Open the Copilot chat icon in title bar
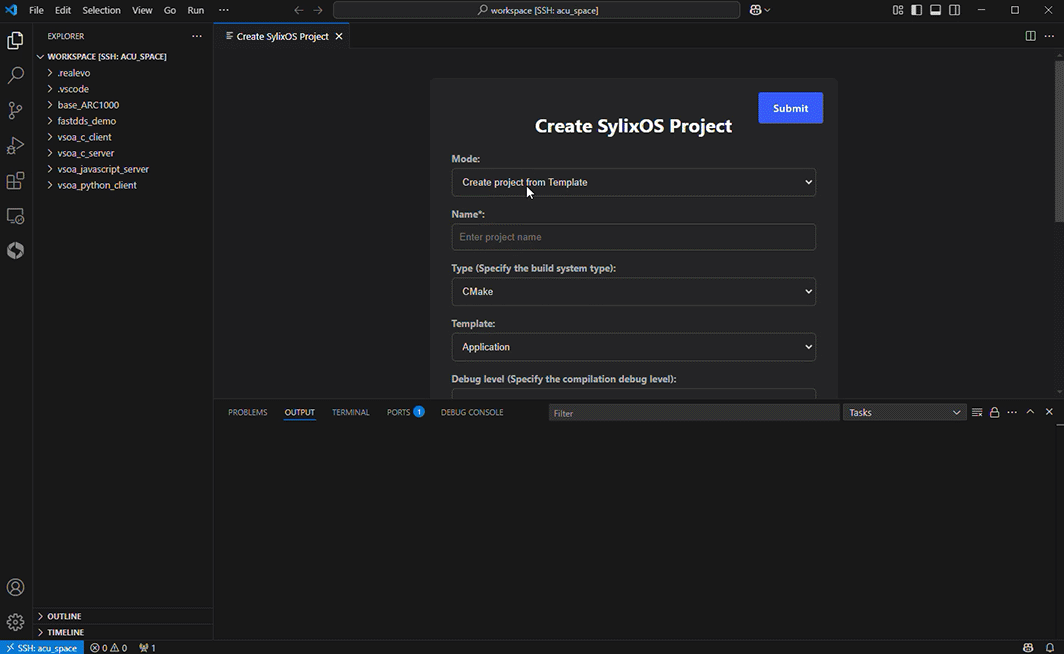The image size is (1064, 654). coord(755,10)
